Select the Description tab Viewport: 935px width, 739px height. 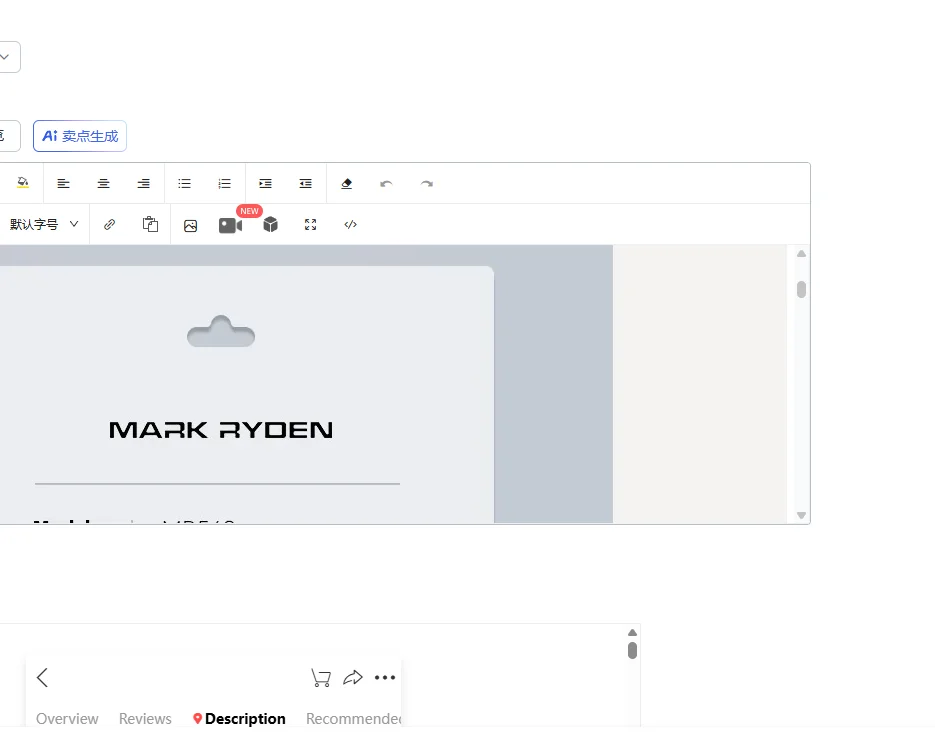tap(239, 719)
